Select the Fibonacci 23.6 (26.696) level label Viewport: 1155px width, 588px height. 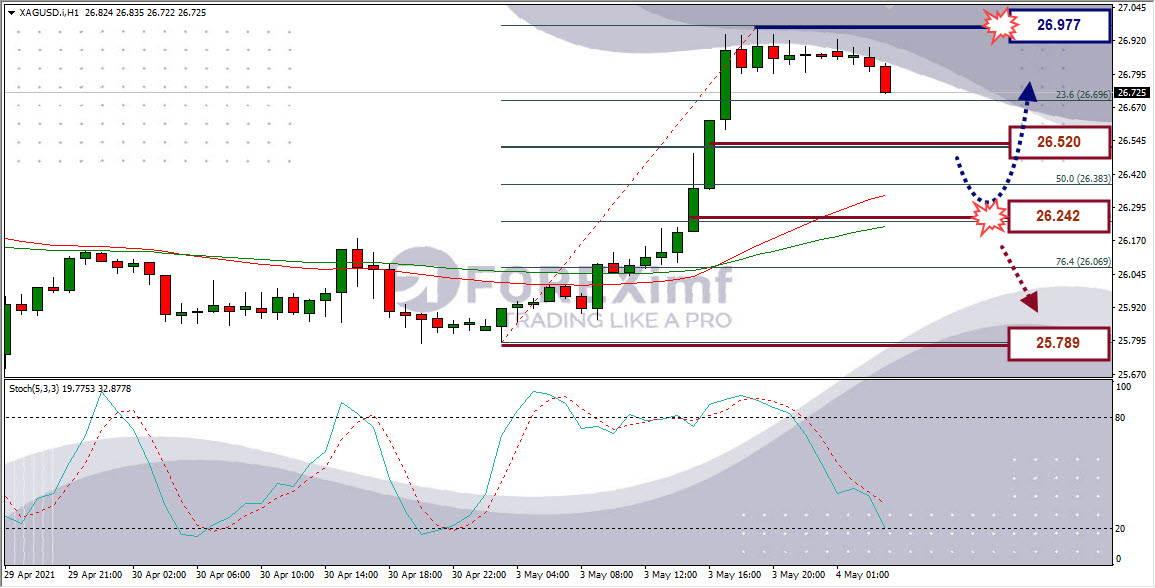tap(1083, 95)
